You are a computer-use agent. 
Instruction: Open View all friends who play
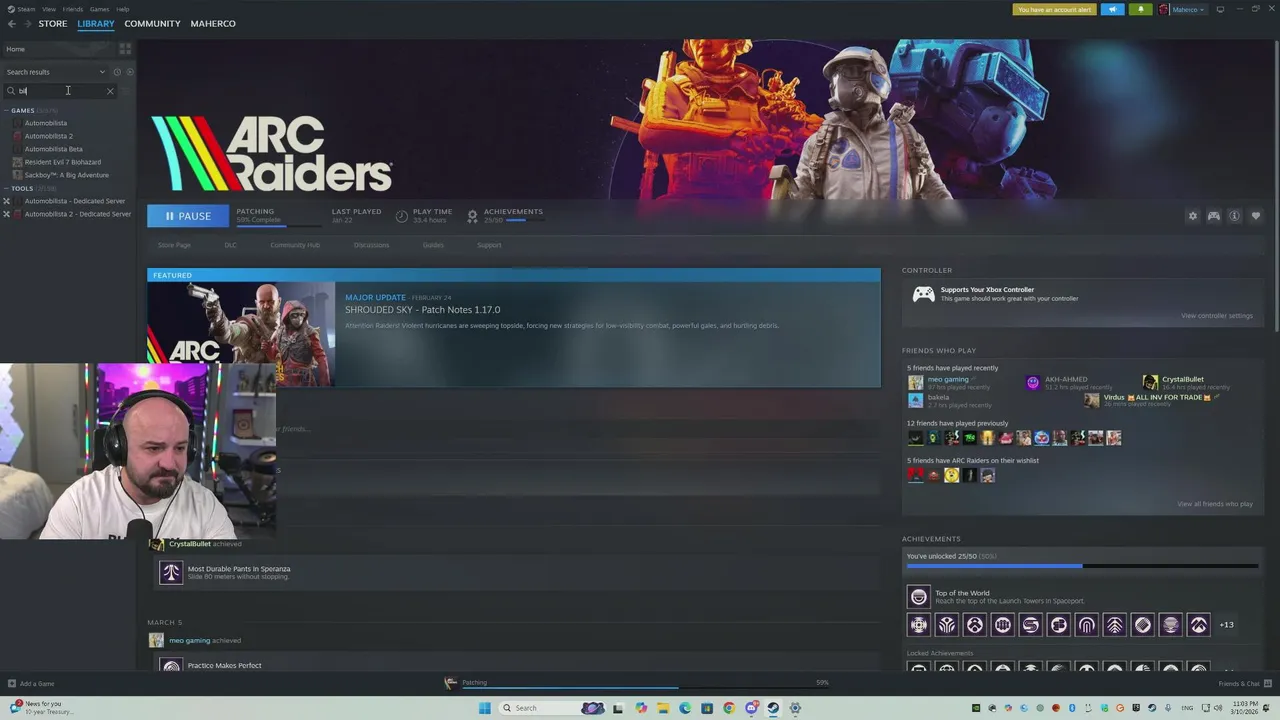pyautogui.click(x=1215, y=504)
